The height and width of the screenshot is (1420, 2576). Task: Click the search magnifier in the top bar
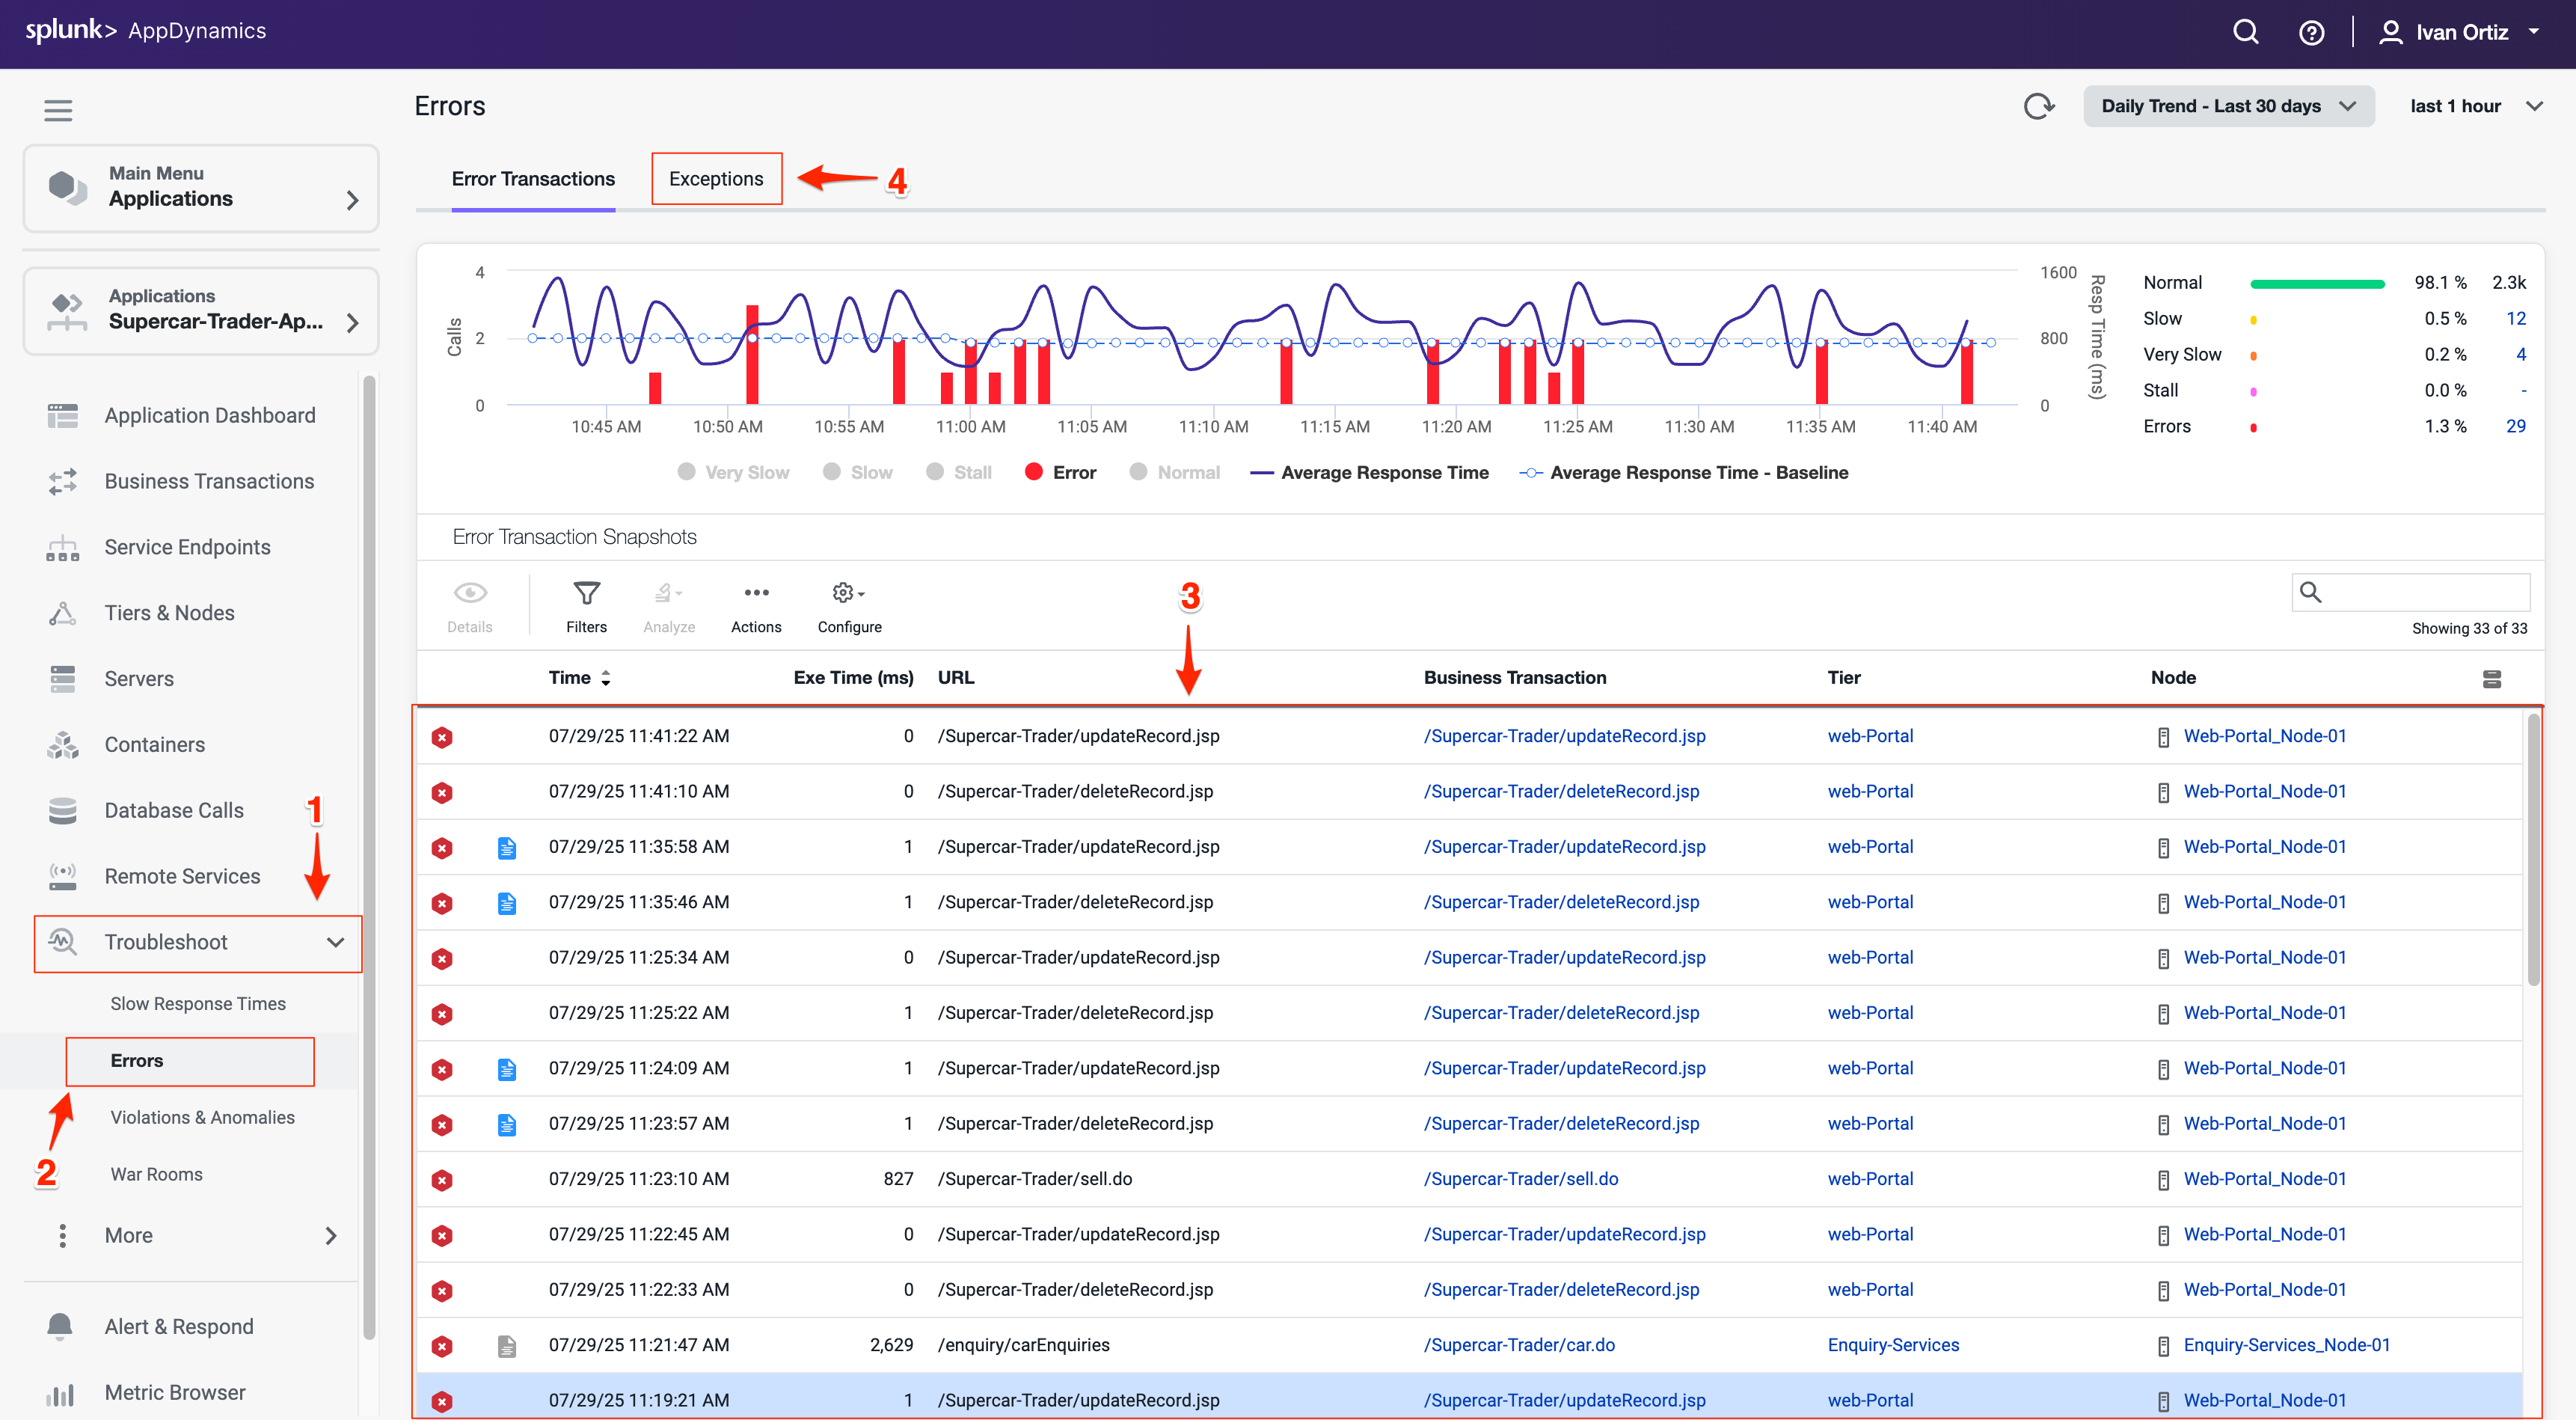click(x=2246, y=31)
